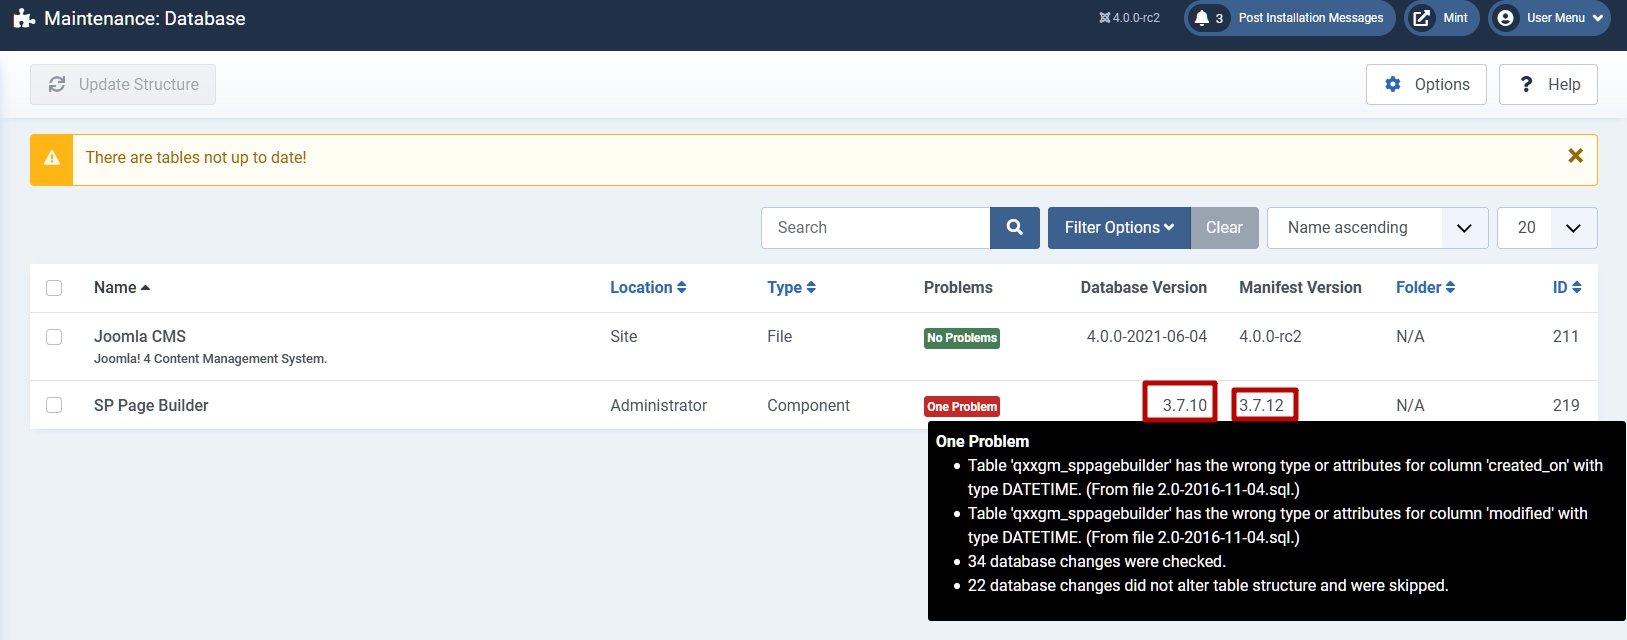This screenshot has width=1627, height=640.
Task: Expand the Filter Options dropdown
Action: pyautogui.click(x=1118, y=228)
